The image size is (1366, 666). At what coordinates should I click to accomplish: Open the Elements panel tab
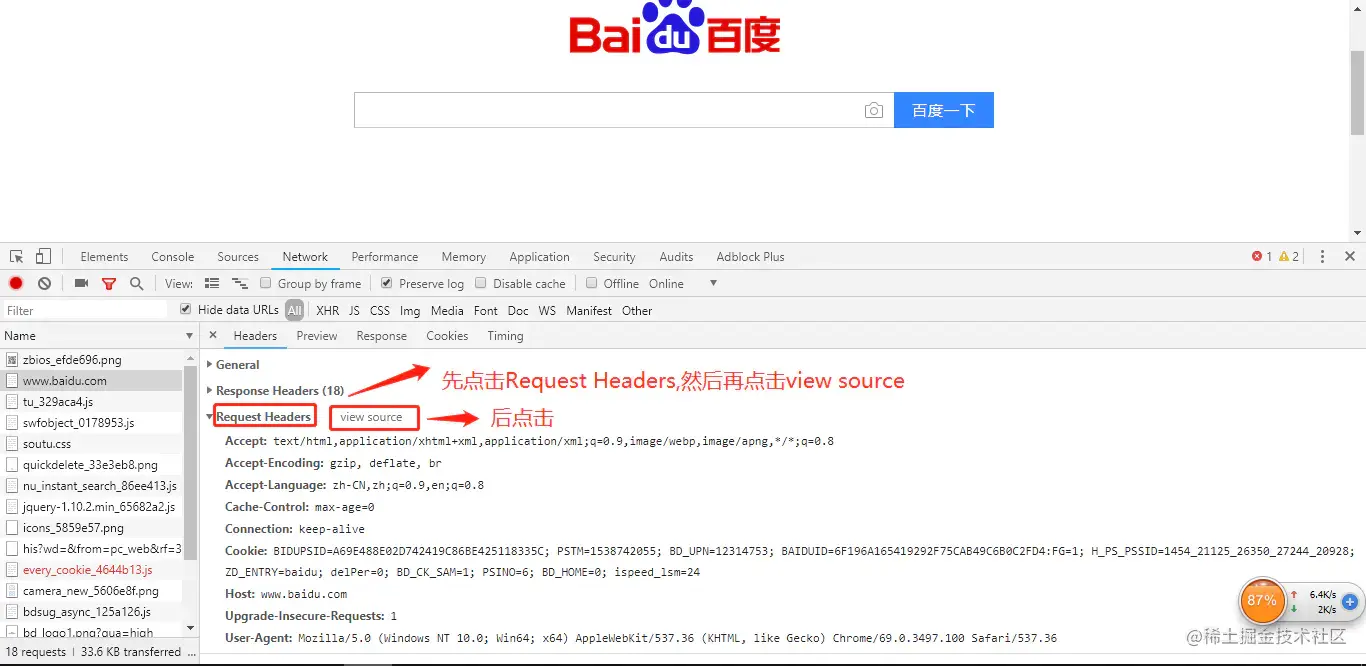(104, 257)
